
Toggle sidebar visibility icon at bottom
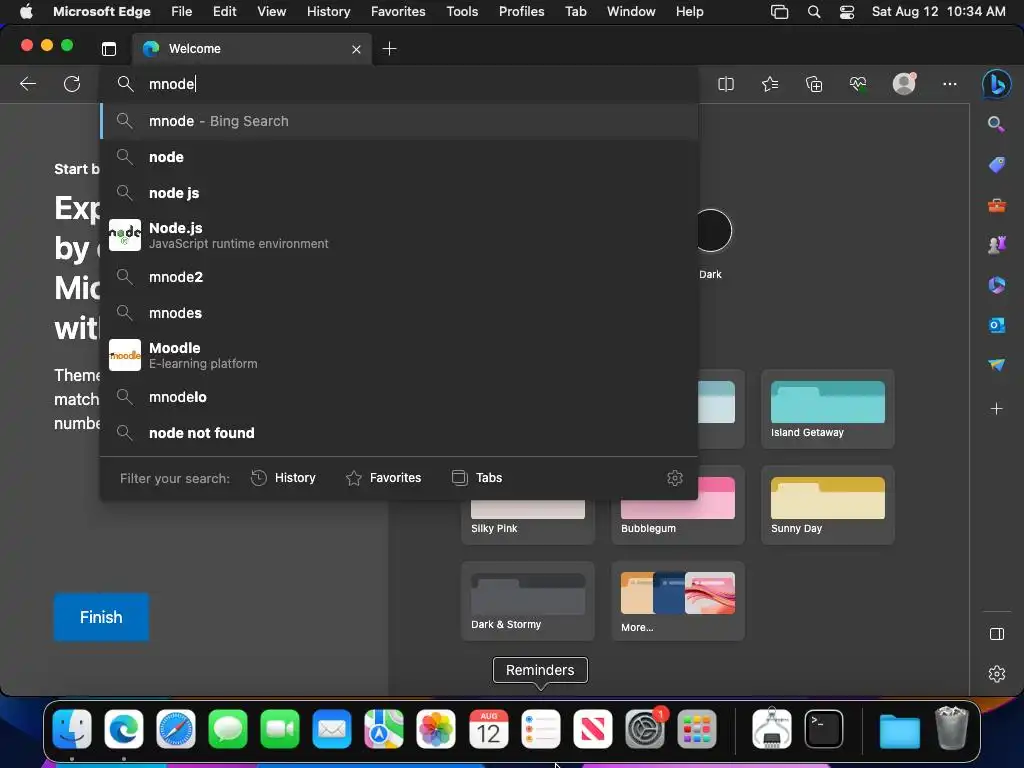click(997, 634)
